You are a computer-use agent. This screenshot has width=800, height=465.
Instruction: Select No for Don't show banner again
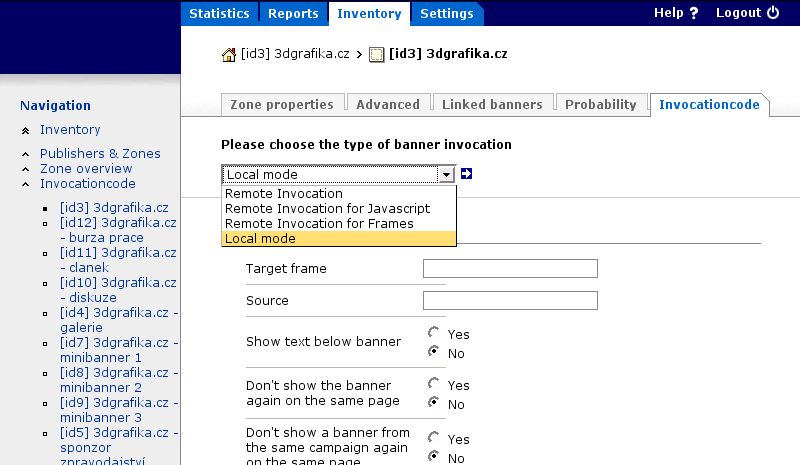pyautogui.click(x=434, y=402)
